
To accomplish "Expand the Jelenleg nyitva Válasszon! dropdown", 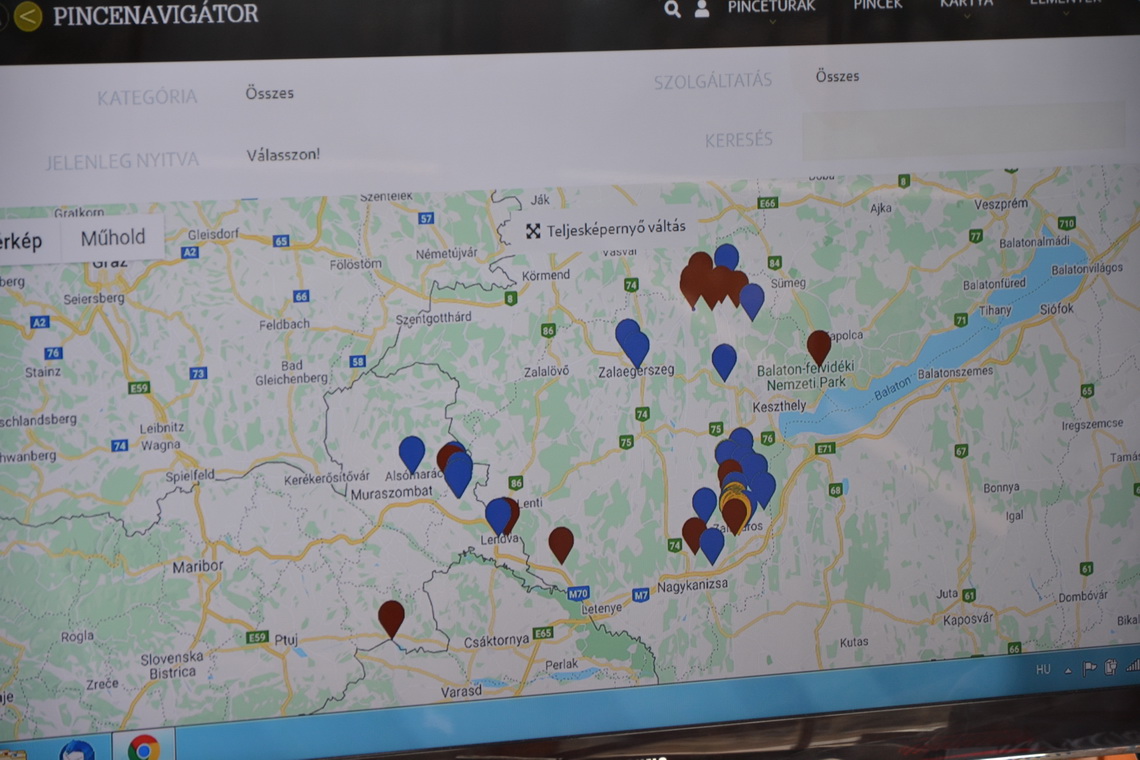I will click(283, 155).
